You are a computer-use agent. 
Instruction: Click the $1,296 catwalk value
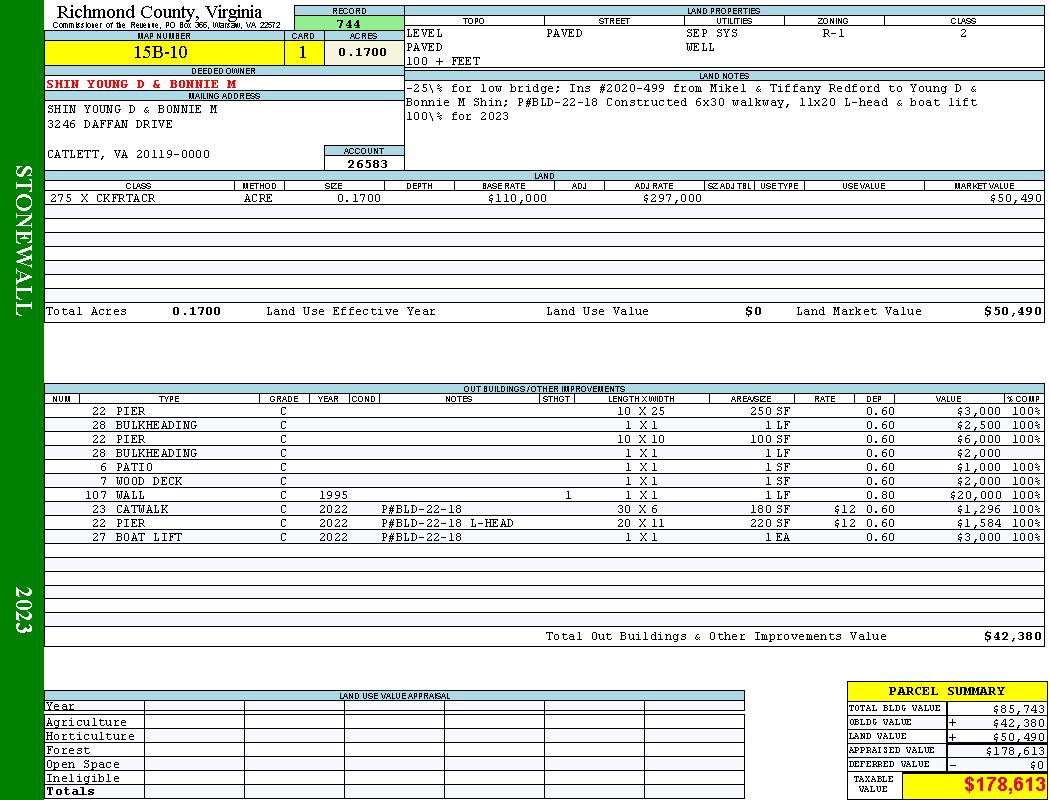click(978, 509)
